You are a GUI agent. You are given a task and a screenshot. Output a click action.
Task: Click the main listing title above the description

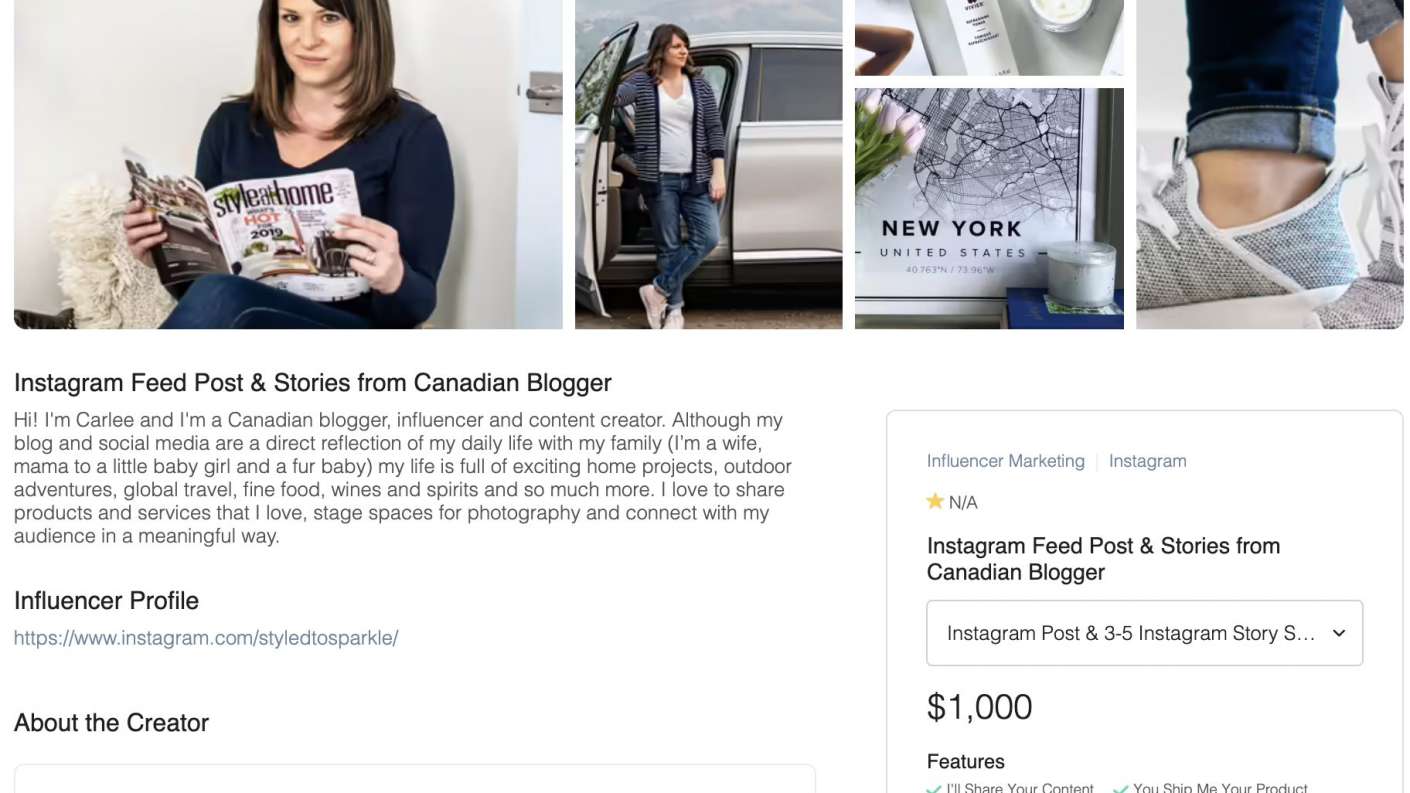pyautogui.click(x=312, y=383)
